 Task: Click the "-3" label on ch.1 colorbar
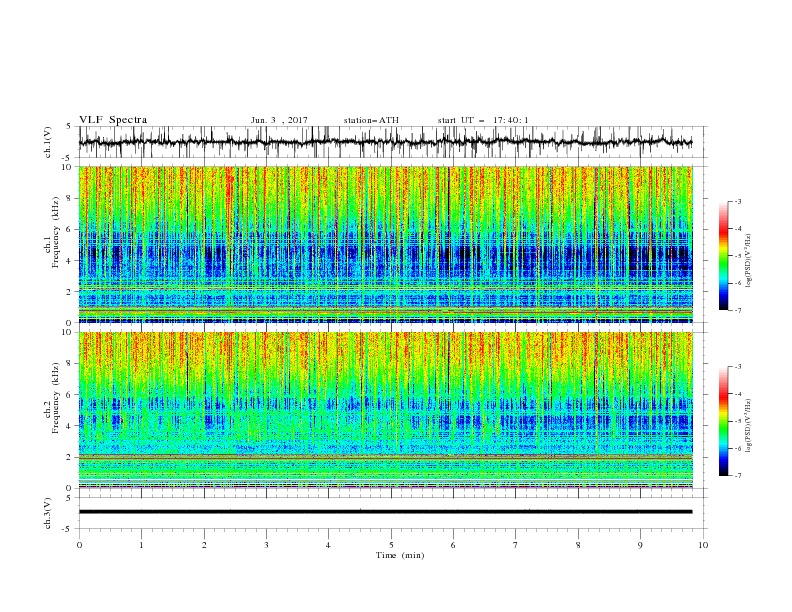tap(738, 201)
